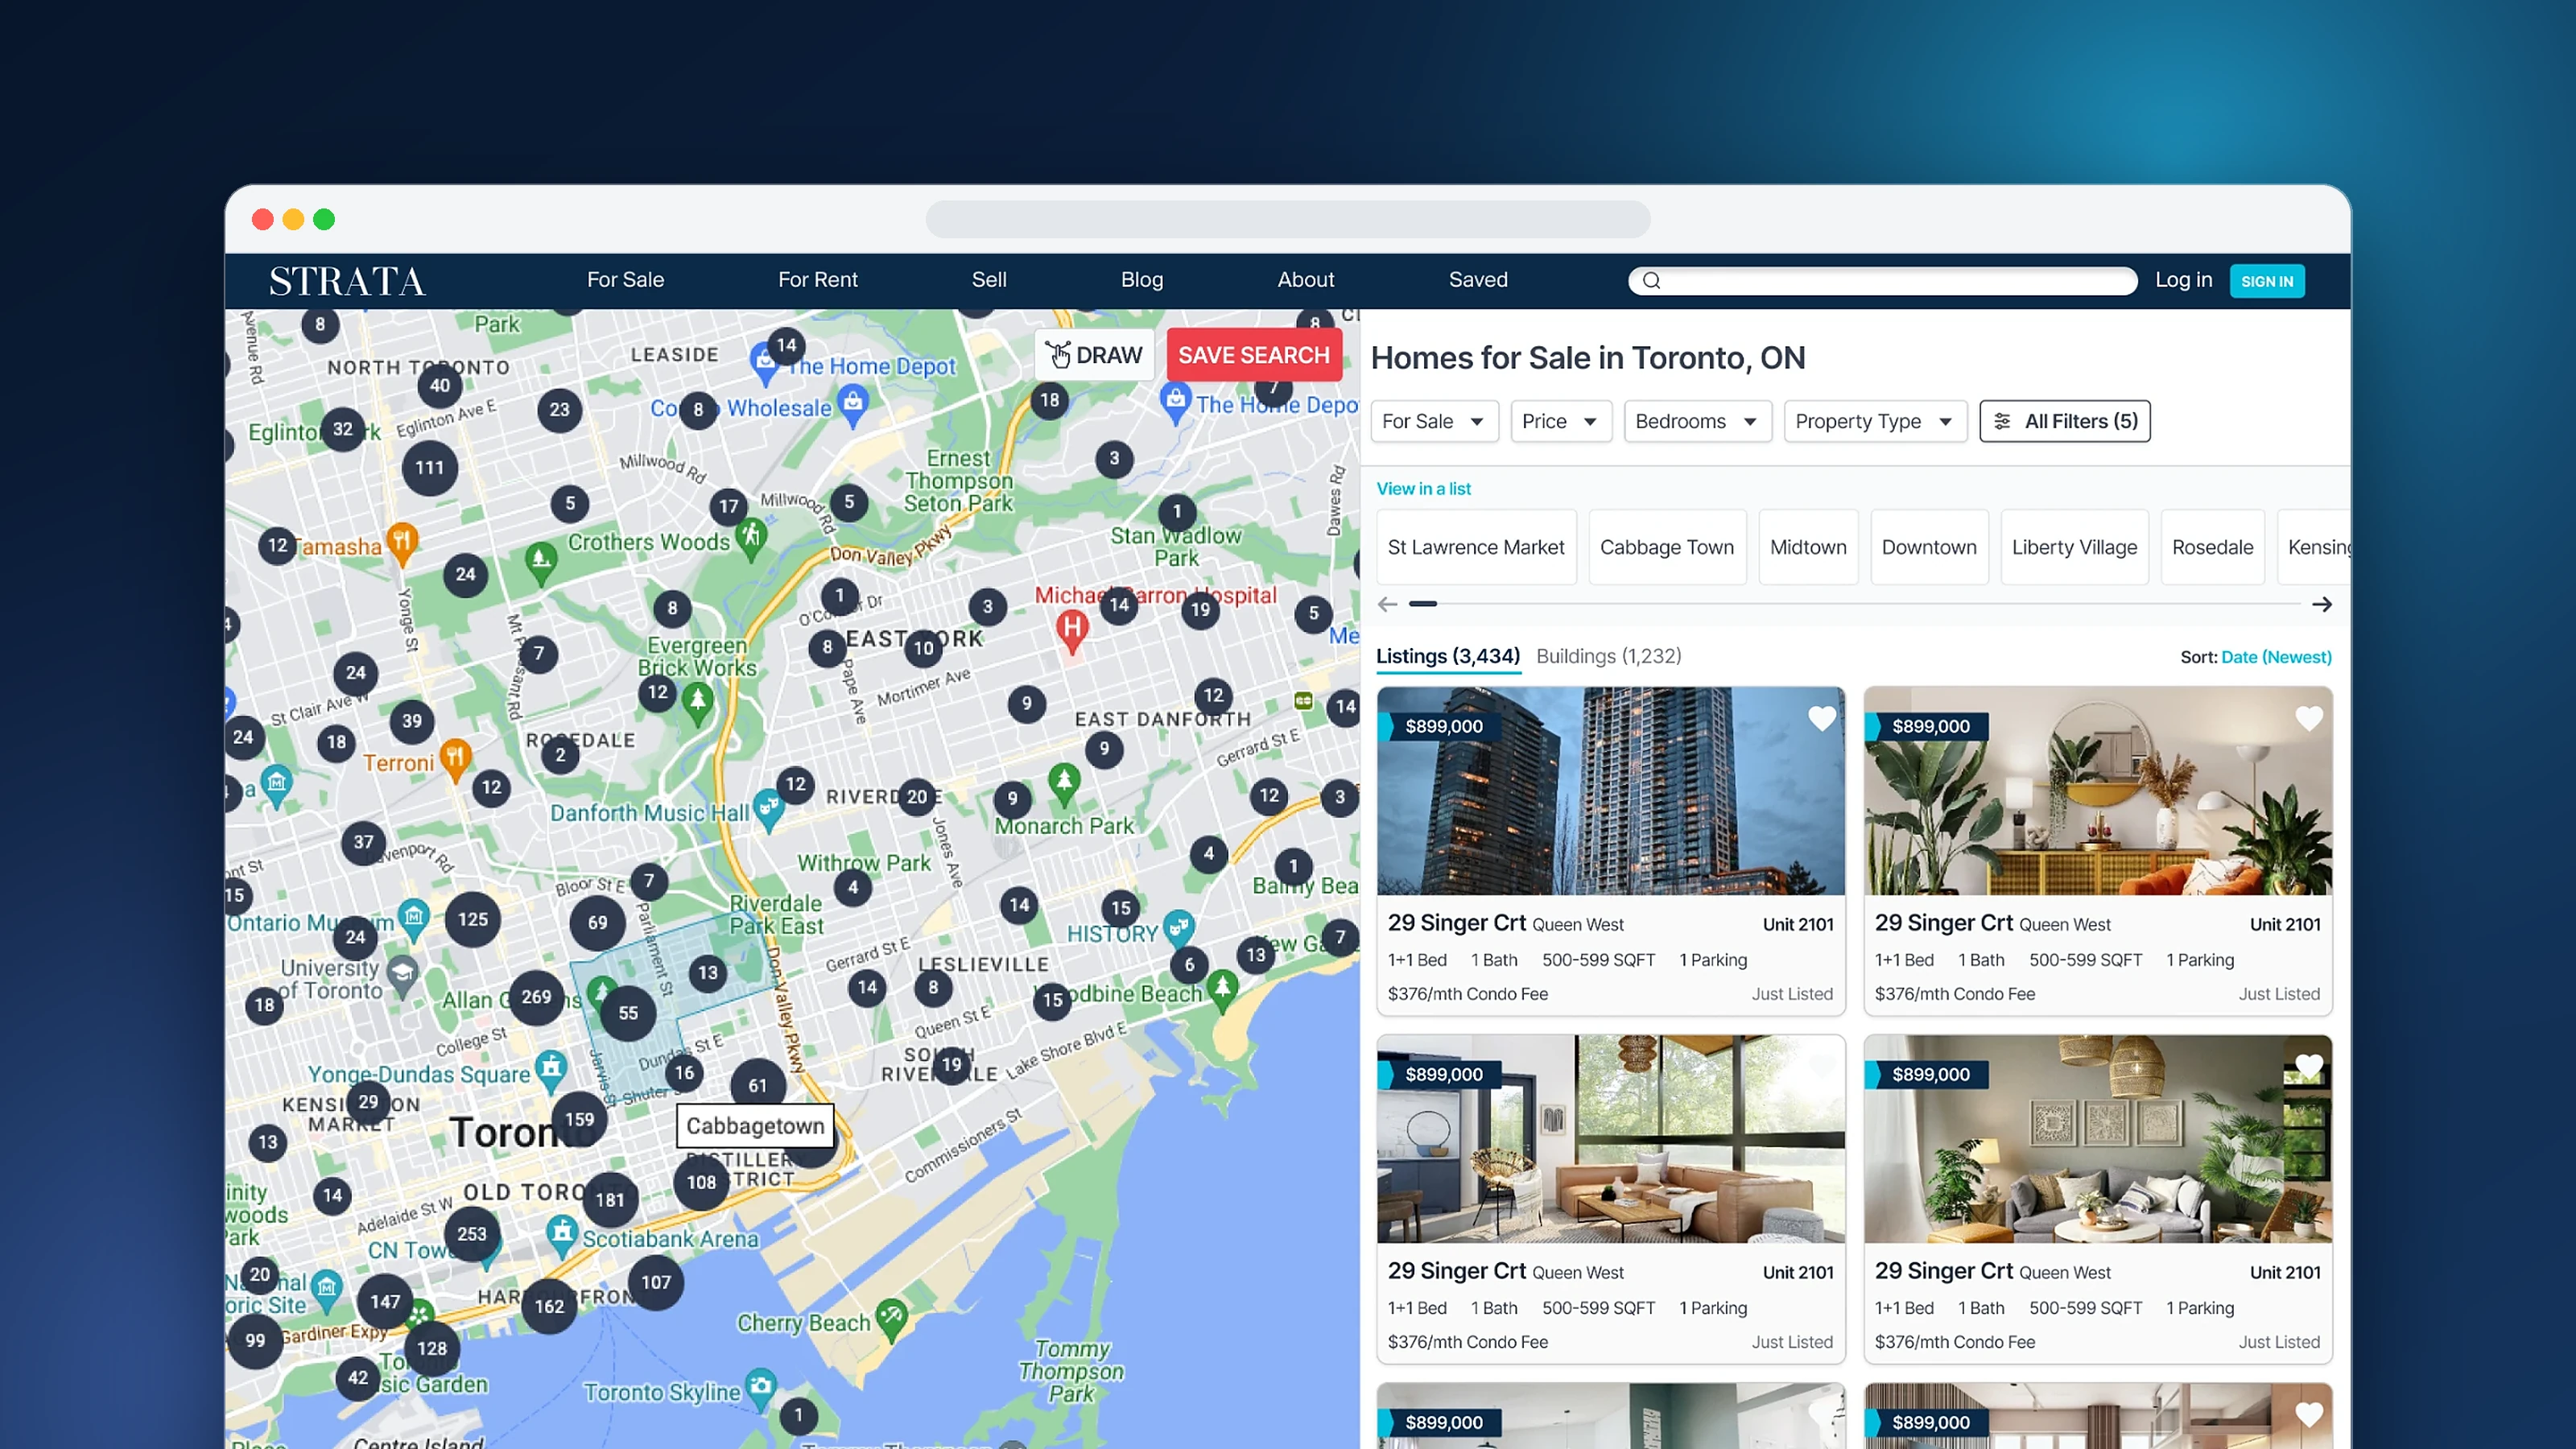Select the Liberty Village neighbourhood chip

(2074, 547)
